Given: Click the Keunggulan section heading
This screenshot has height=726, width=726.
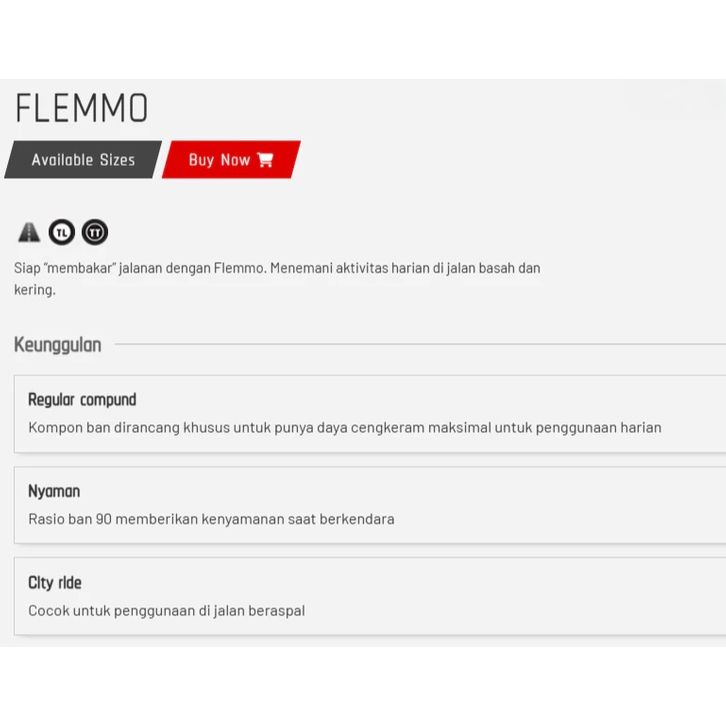Looking at the screenshot, I should point(58,345).
